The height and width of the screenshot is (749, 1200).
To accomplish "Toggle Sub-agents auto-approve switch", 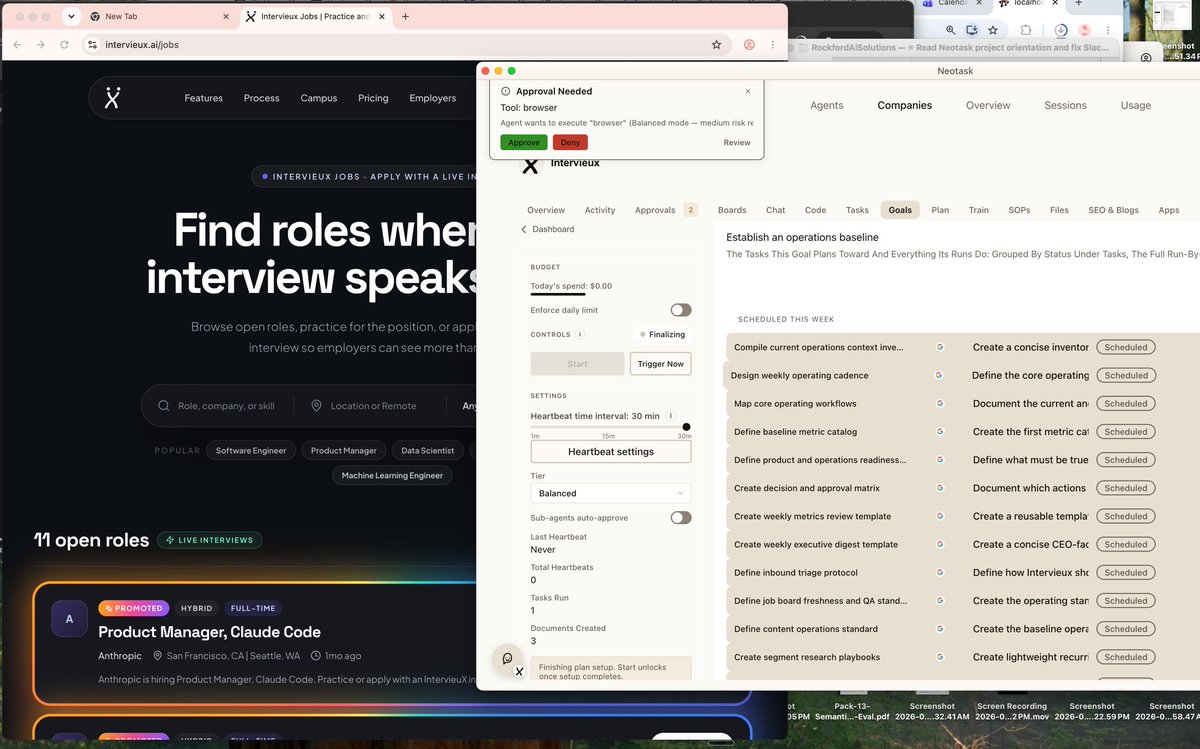I will [x=681, y=517].
